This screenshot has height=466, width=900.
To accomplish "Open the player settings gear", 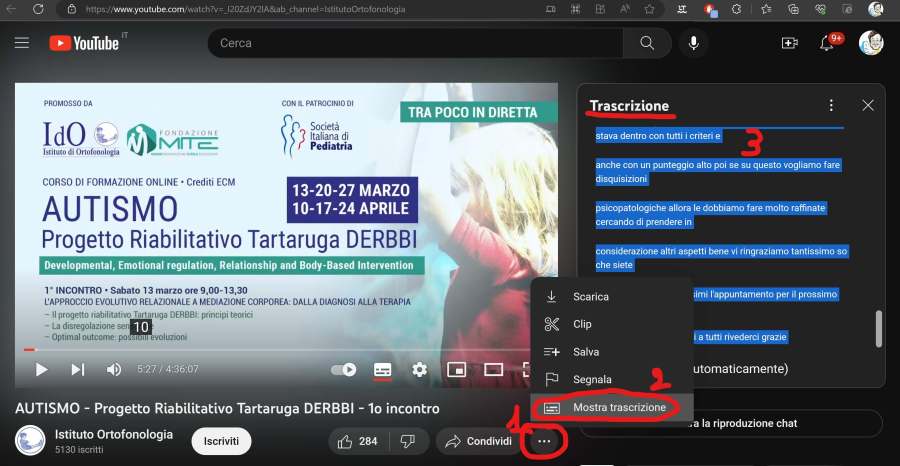I will [x=420, y=369].
